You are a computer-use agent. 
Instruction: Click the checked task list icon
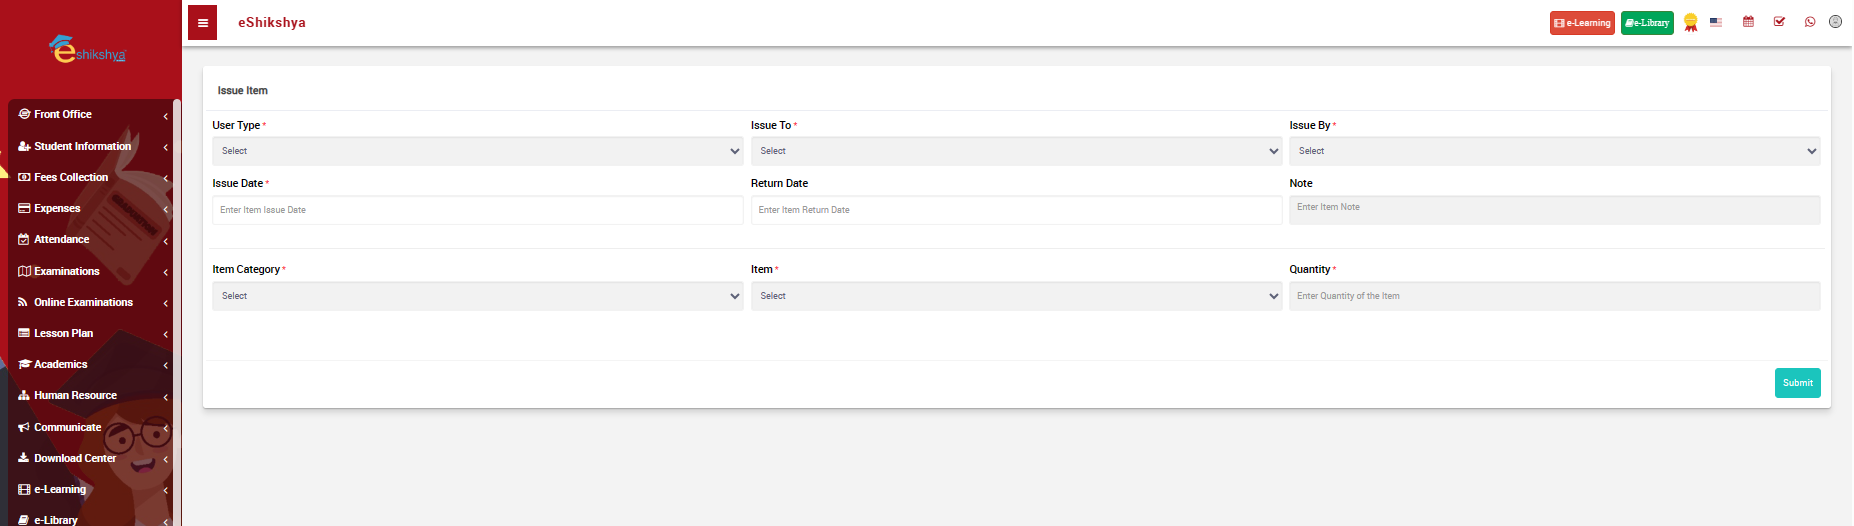pos(1779,22)
